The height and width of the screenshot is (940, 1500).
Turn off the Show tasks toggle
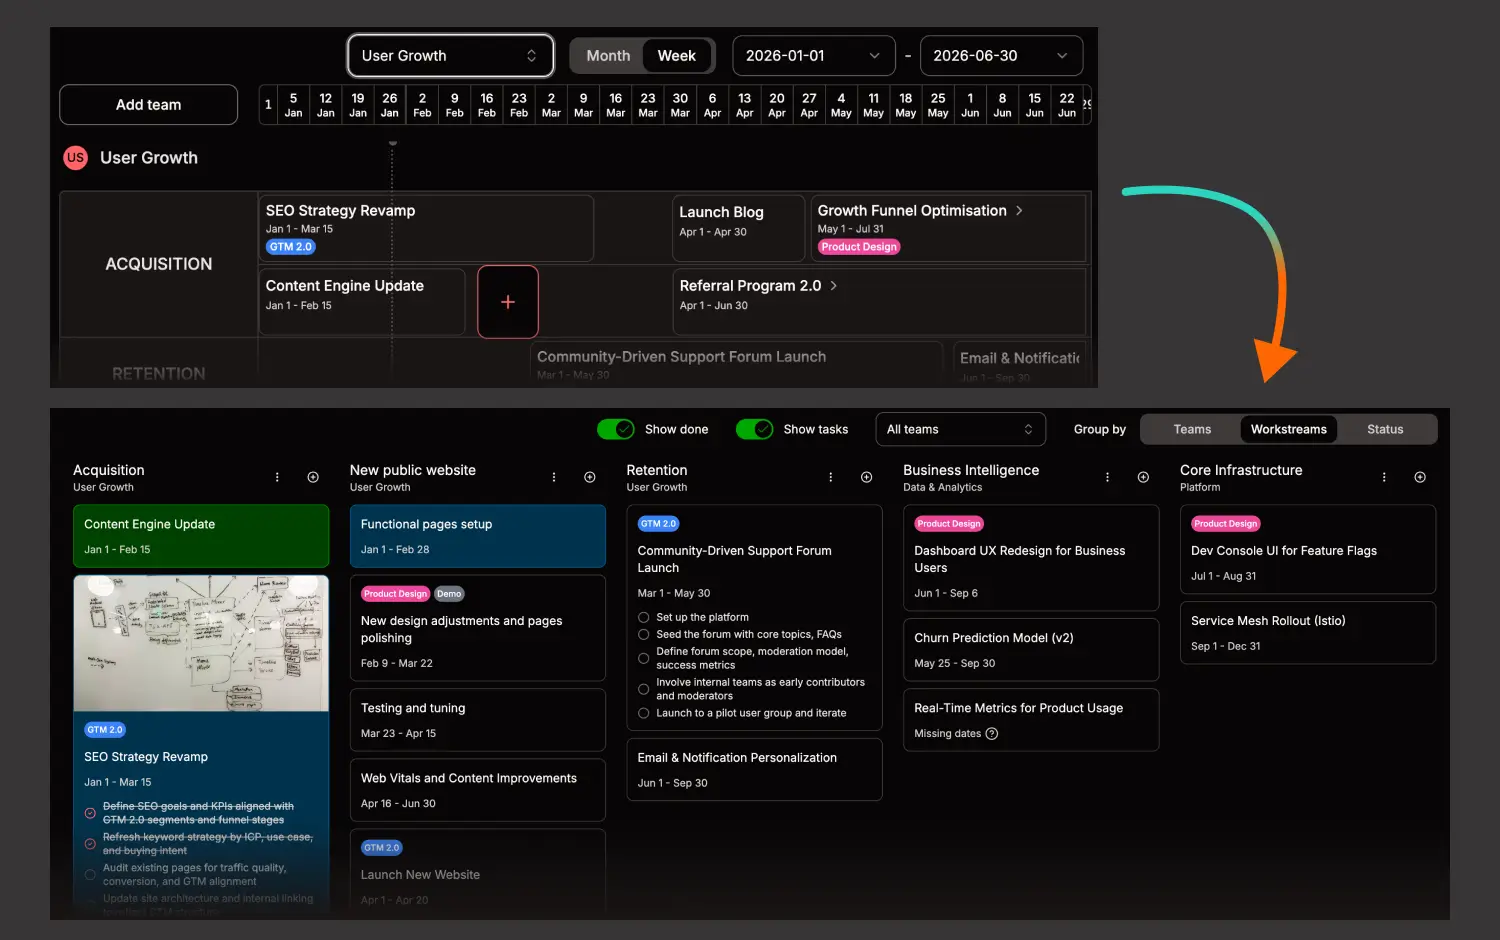(x=754, y=428)
